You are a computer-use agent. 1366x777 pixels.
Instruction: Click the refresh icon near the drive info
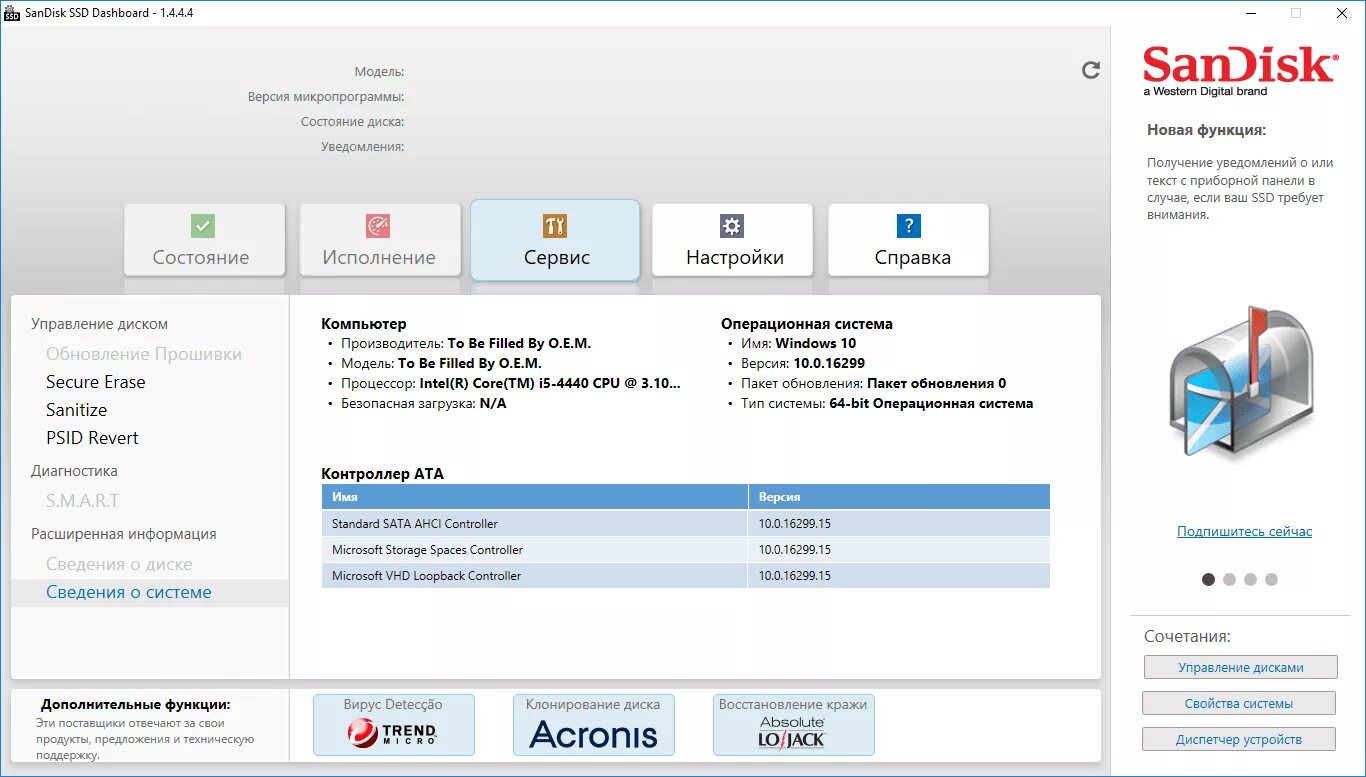click(x=1091, y=70)
